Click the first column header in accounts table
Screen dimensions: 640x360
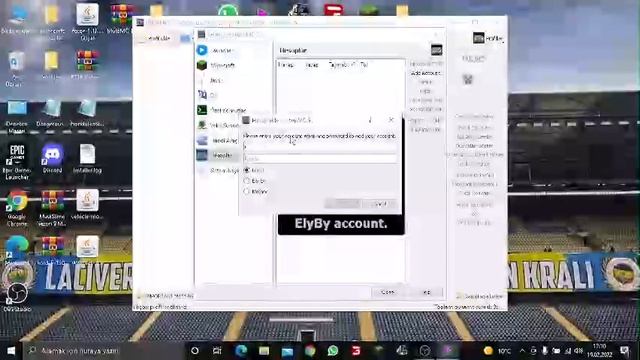(285, 64)
